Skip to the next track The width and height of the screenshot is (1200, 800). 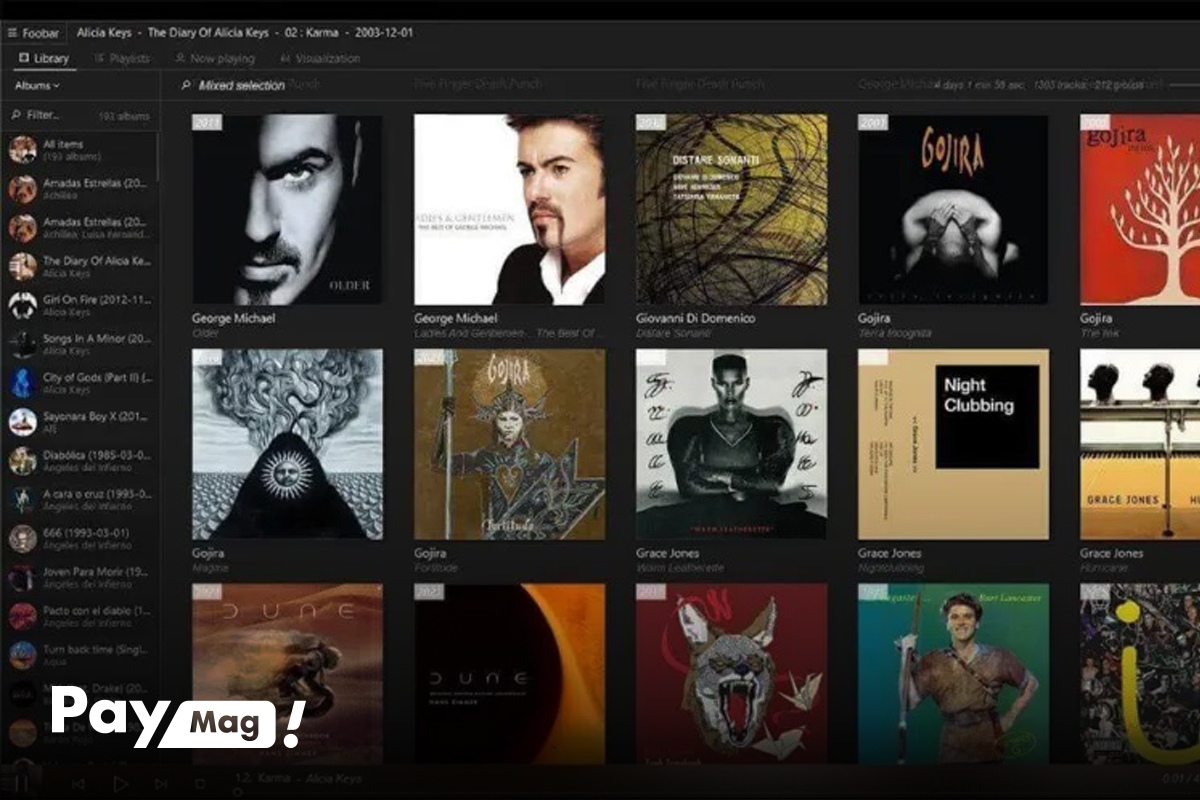(161, 784)
